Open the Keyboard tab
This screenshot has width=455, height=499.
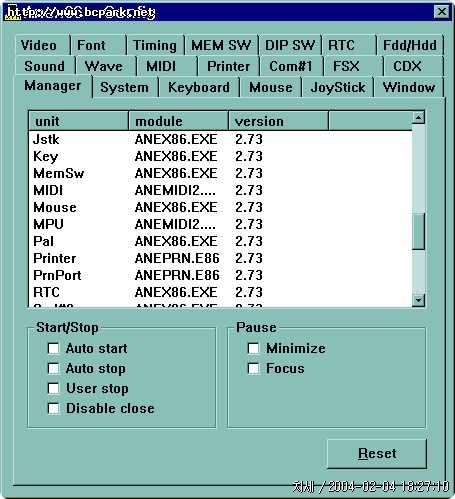pos(199,87)
